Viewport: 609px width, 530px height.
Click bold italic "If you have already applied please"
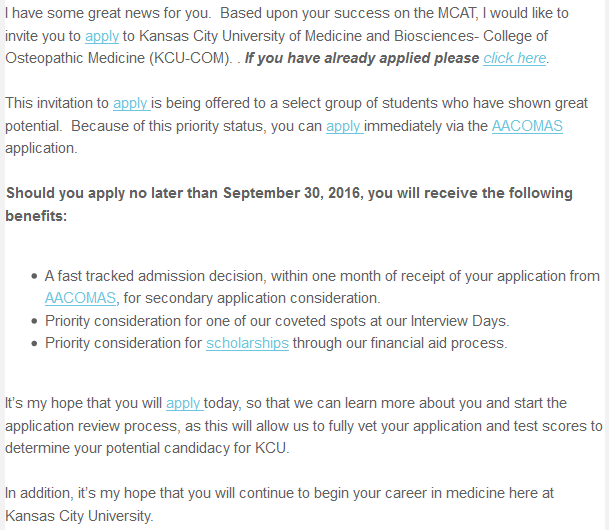point(362,58)
